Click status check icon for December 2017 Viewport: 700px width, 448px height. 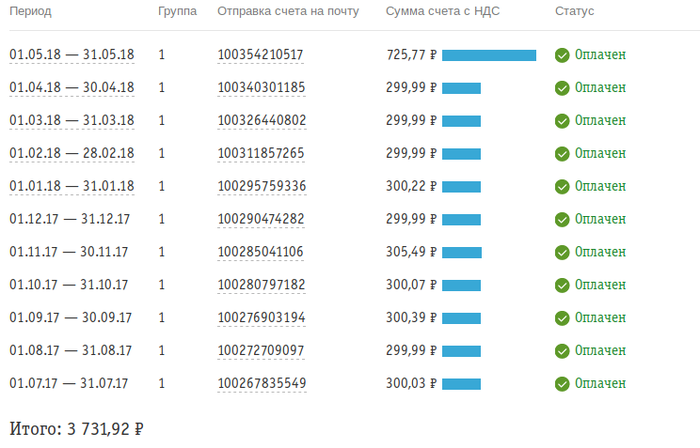562,219
